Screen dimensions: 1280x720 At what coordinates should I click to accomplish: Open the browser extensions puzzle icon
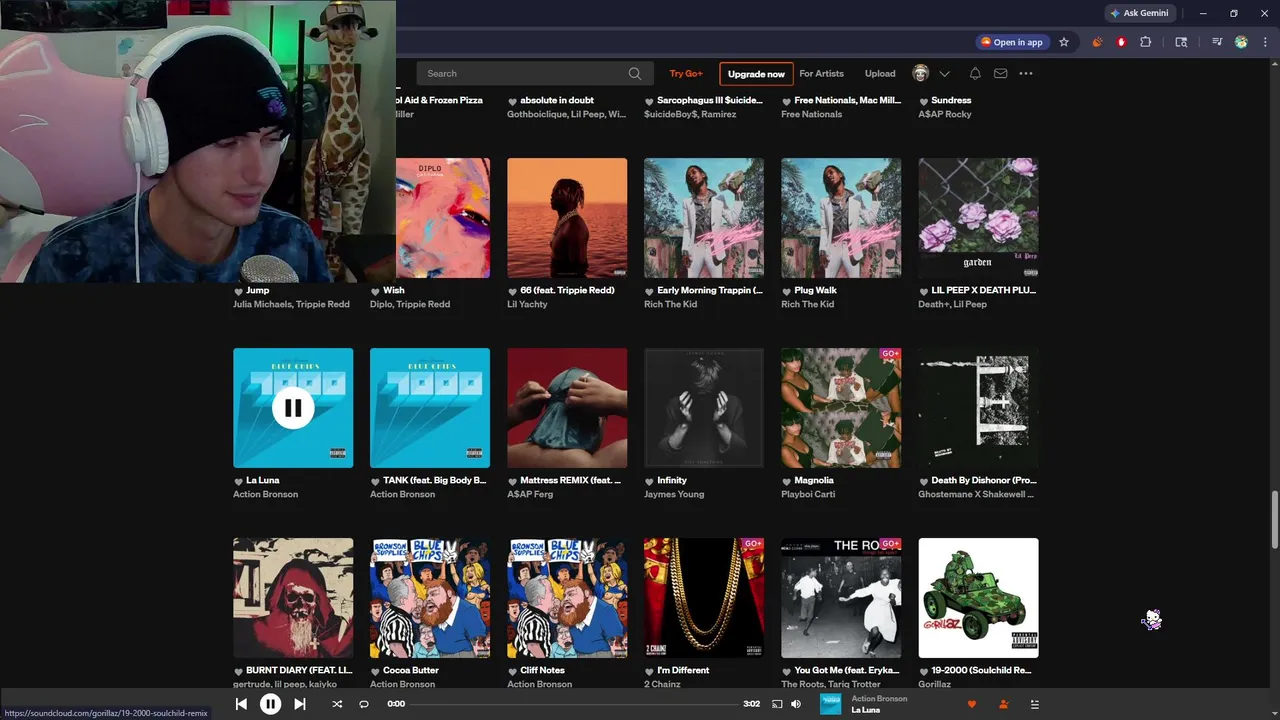(x=1146, y=42)
